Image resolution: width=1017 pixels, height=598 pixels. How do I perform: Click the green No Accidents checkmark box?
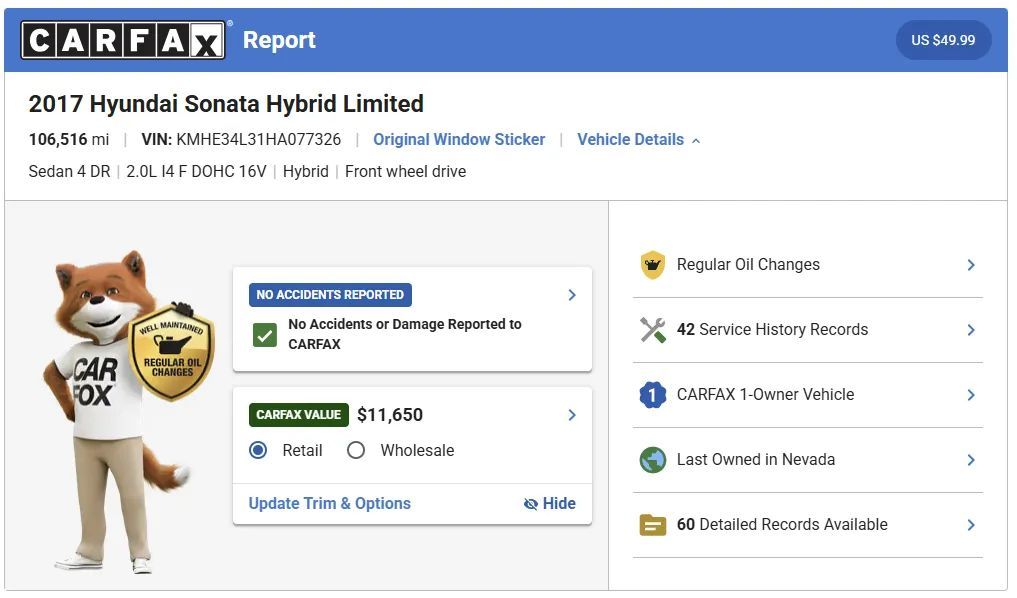265,335
